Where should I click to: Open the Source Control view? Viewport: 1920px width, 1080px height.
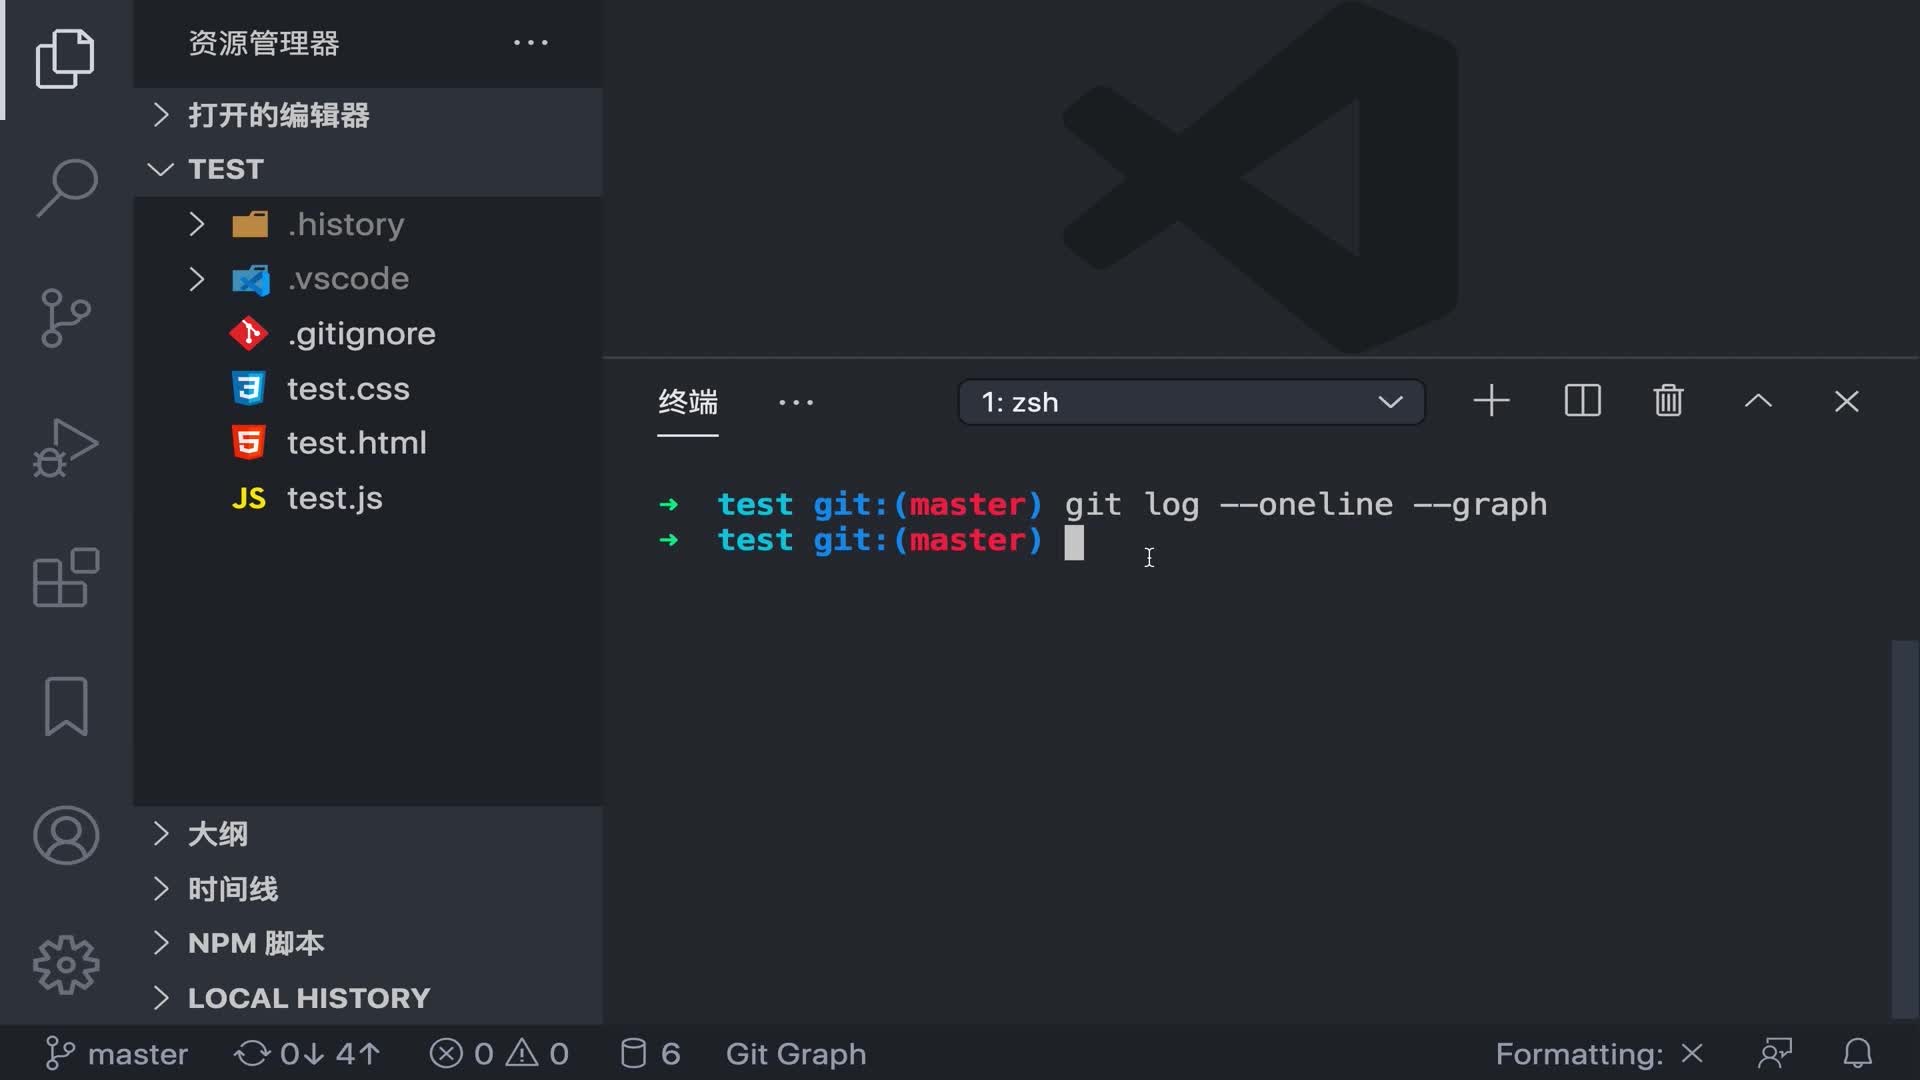[x=66, y=318]
